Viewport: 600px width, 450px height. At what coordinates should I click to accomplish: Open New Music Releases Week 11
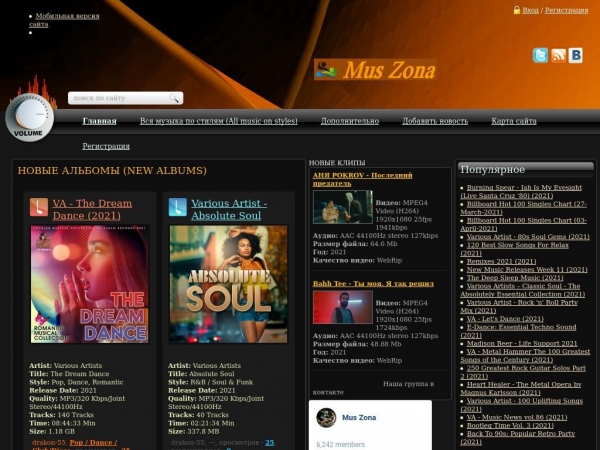pyautogui.click(x=527, y=269)
